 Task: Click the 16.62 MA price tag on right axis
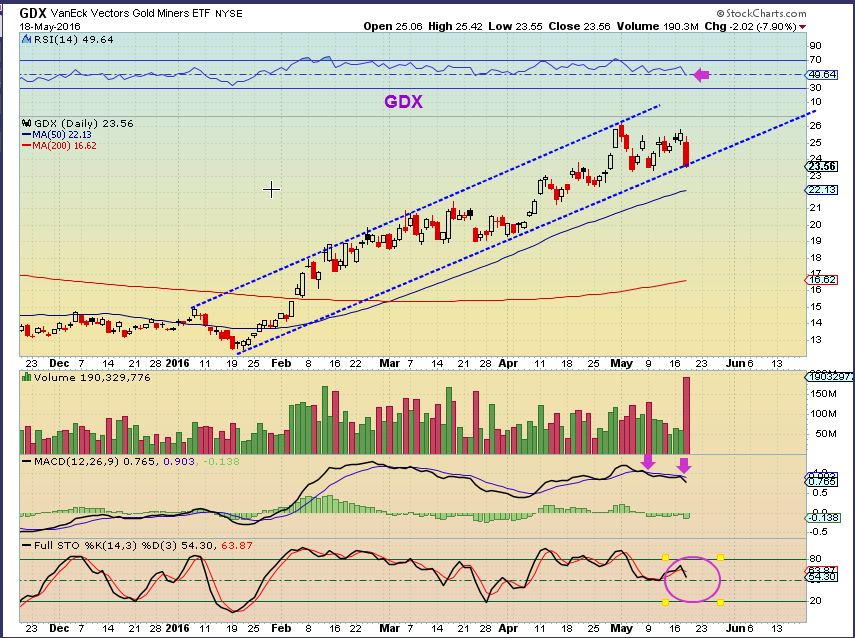[x=822, y=280]
